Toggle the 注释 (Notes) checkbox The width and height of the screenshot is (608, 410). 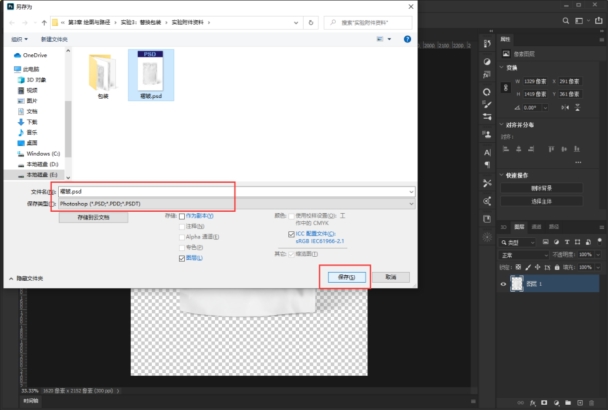click(182, 227)
